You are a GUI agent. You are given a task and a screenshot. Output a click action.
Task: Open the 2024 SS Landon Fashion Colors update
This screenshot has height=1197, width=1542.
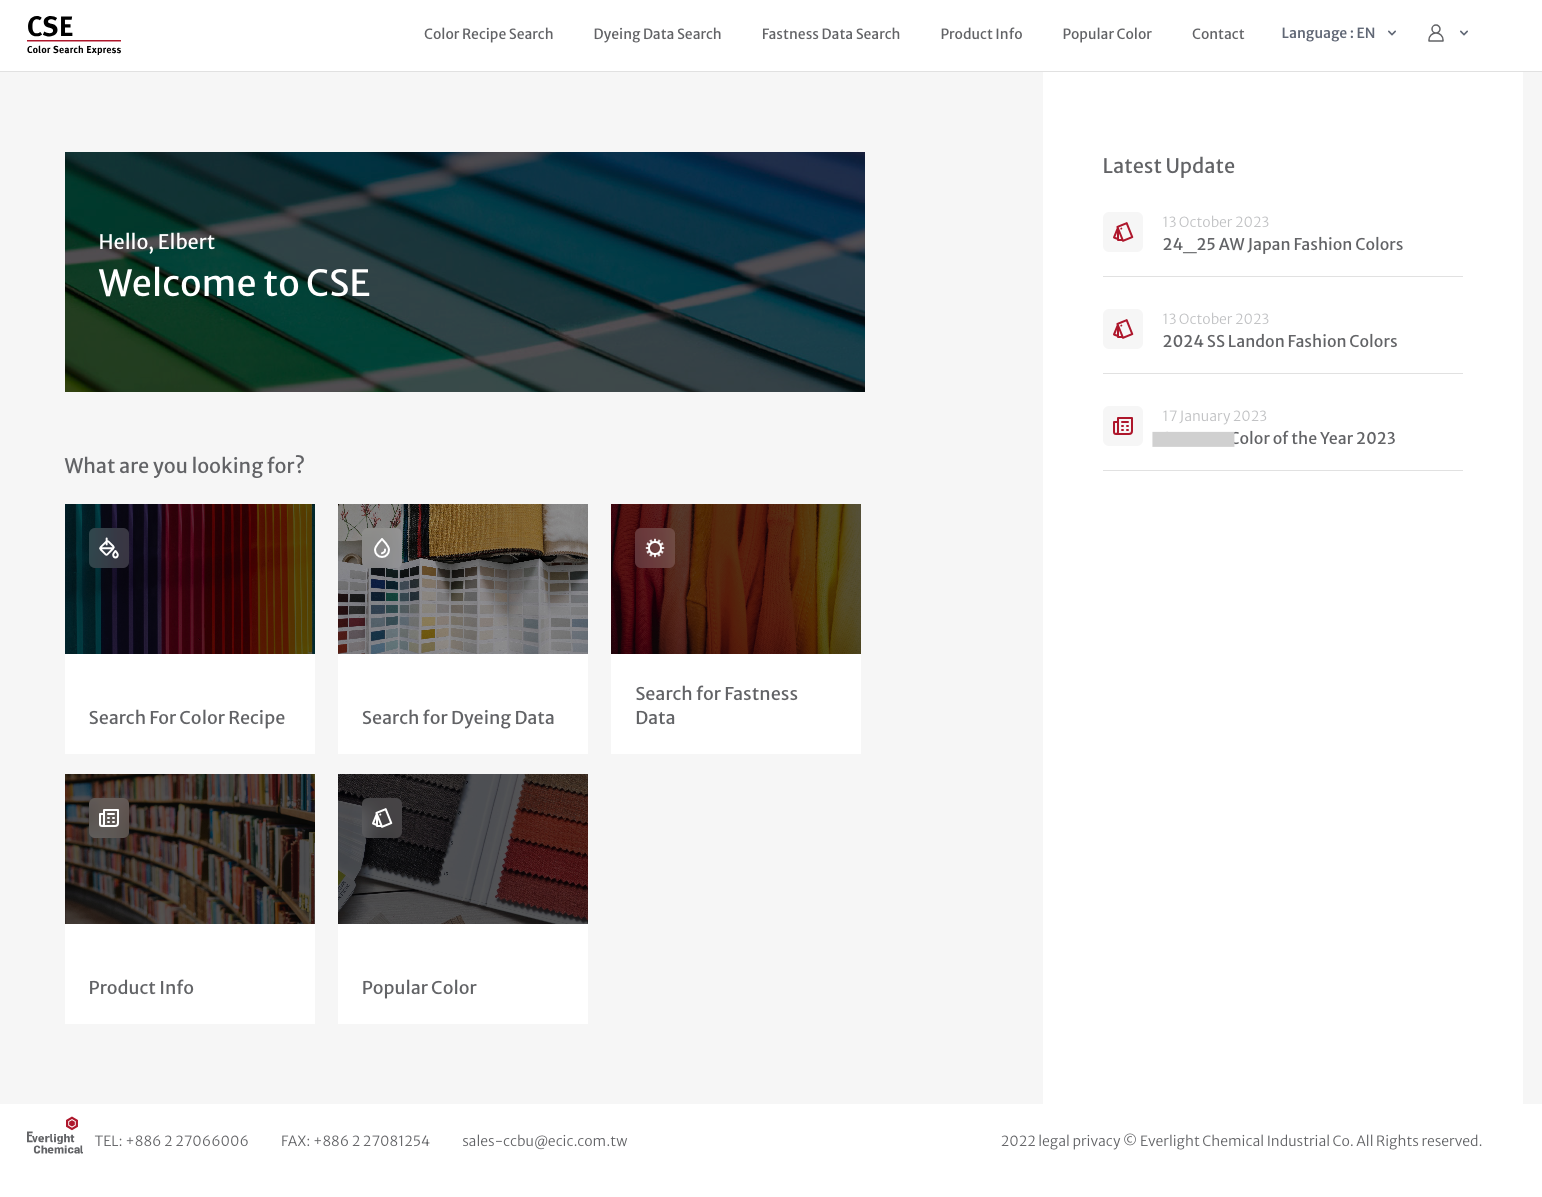1280,341
